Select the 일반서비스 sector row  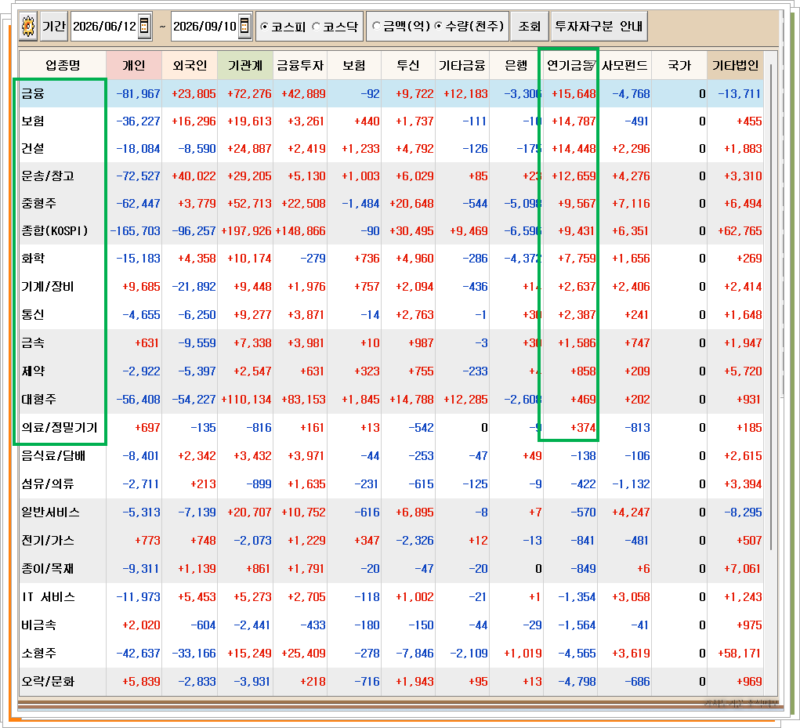pyautogui.click(x=391, y=512)
